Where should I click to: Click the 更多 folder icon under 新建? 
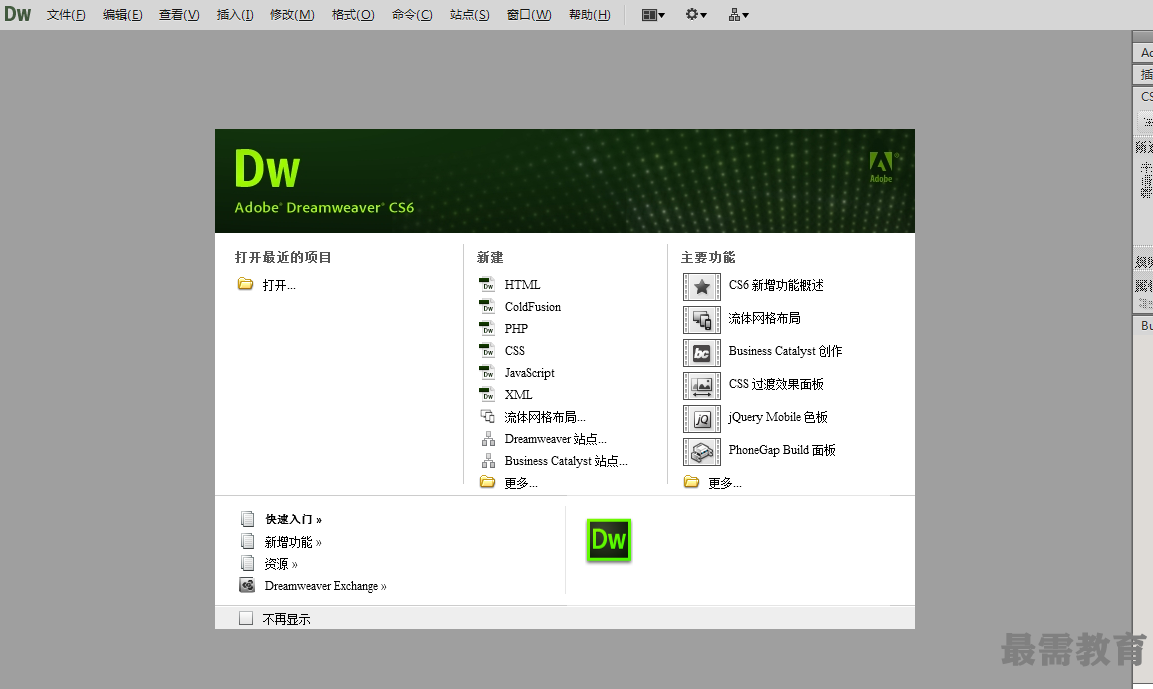click(487, 482)
